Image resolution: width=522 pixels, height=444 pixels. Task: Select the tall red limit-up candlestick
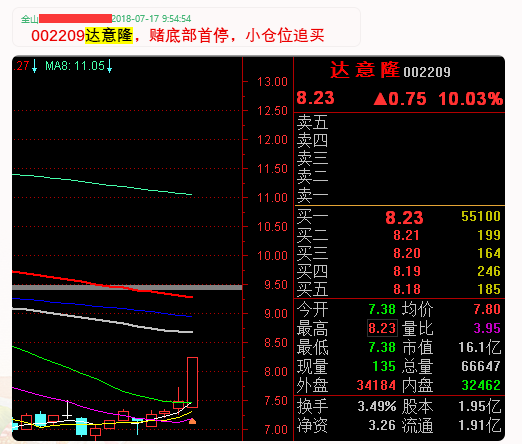pos(192,382)
